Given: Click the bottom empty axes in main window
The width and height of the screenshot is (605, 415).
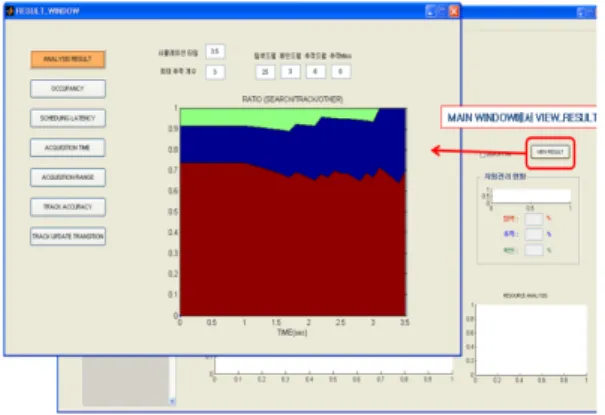Looking at the screenshot, I should coord(333,365).
